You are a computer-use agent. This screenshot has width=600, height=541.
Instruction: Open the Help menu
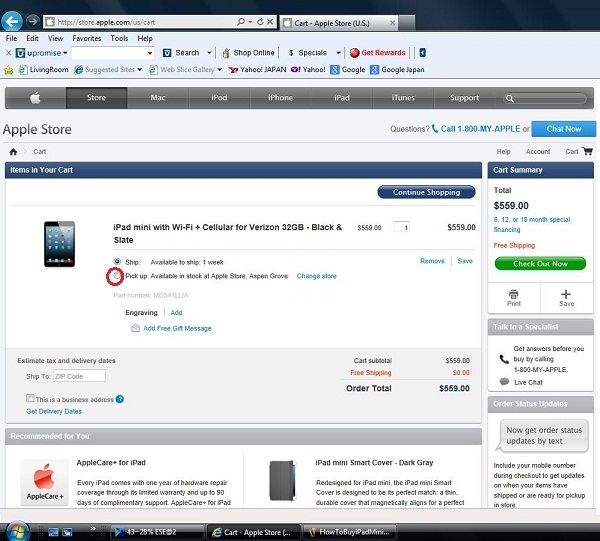pyautogui.click(x=145, y=38)
